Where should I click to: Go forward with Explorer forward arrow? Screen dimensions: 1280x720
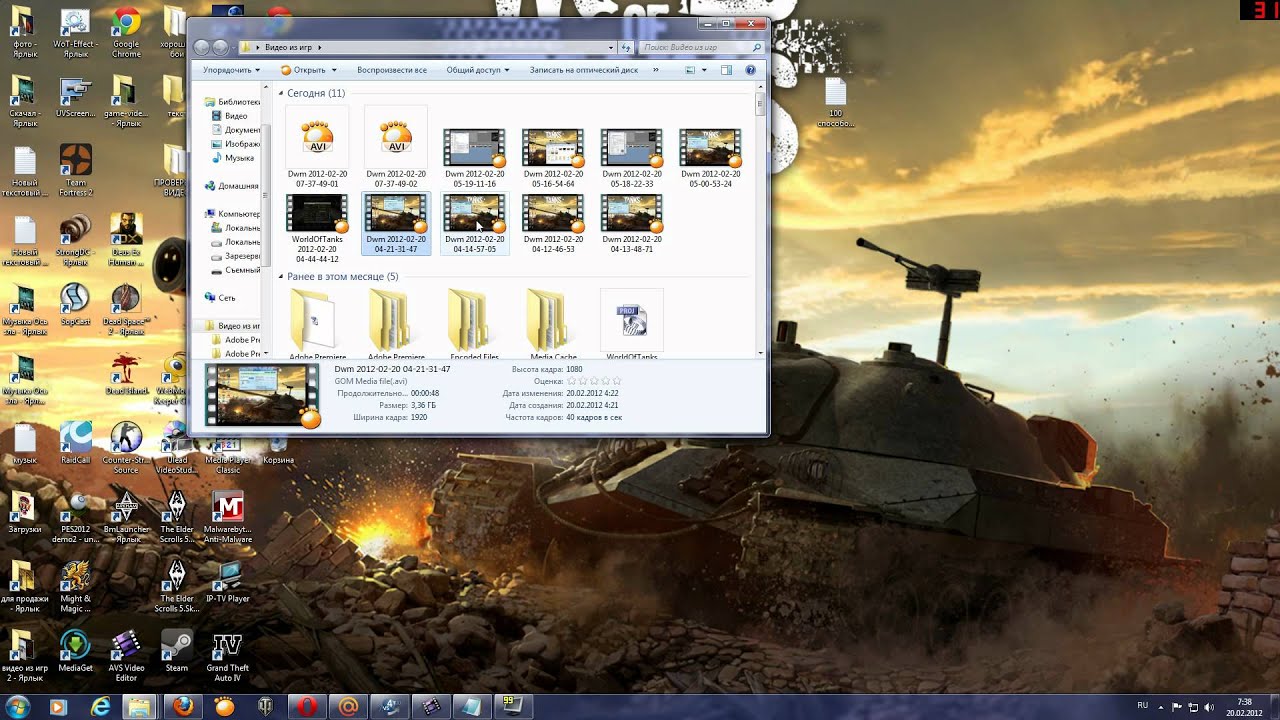pyautogui.click(x=220, y=47)
